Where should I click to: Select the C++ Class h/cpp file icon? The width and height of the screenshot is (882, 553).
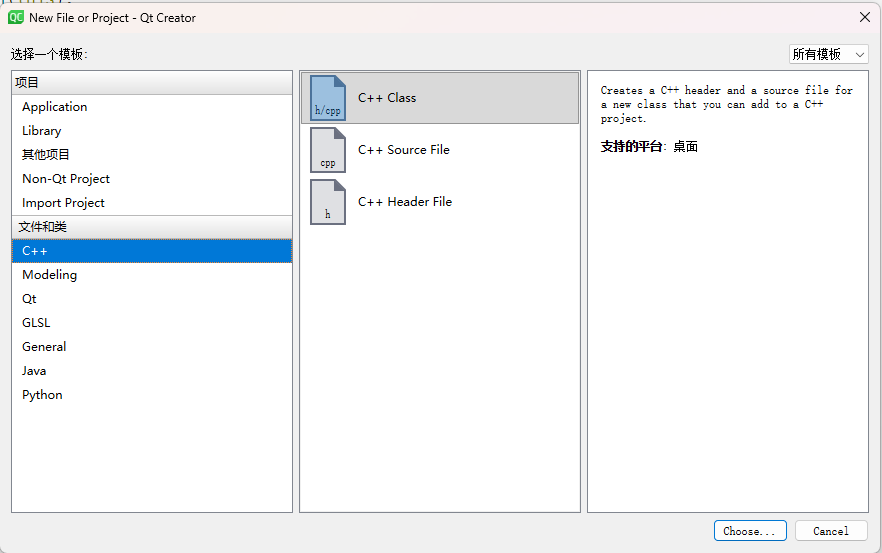coord(328,98)
